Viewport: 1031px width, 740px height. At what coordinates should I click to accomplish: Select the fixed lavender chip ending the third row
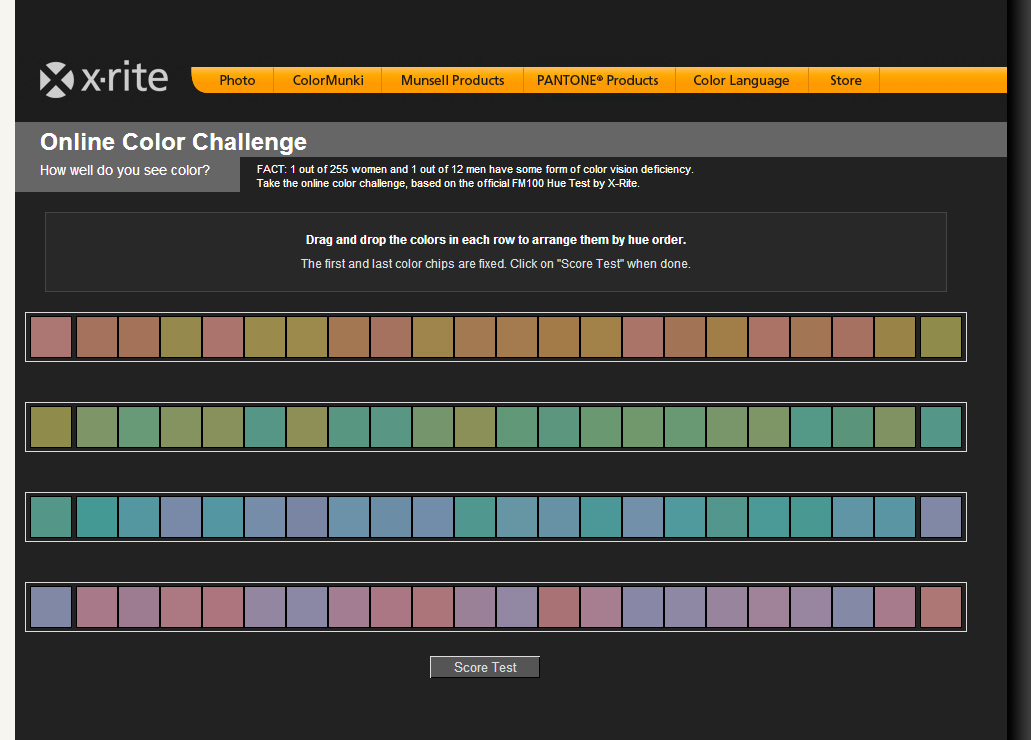(941, 517)
